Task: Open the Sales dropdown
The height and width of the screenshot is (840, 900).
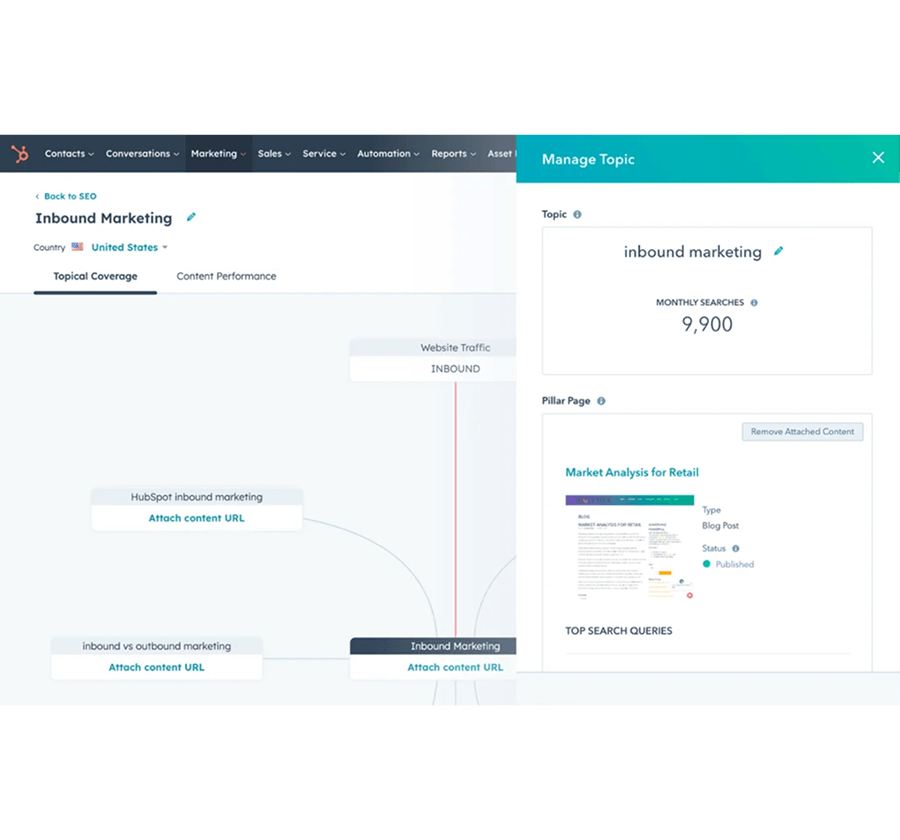Action: click(274, 153)
